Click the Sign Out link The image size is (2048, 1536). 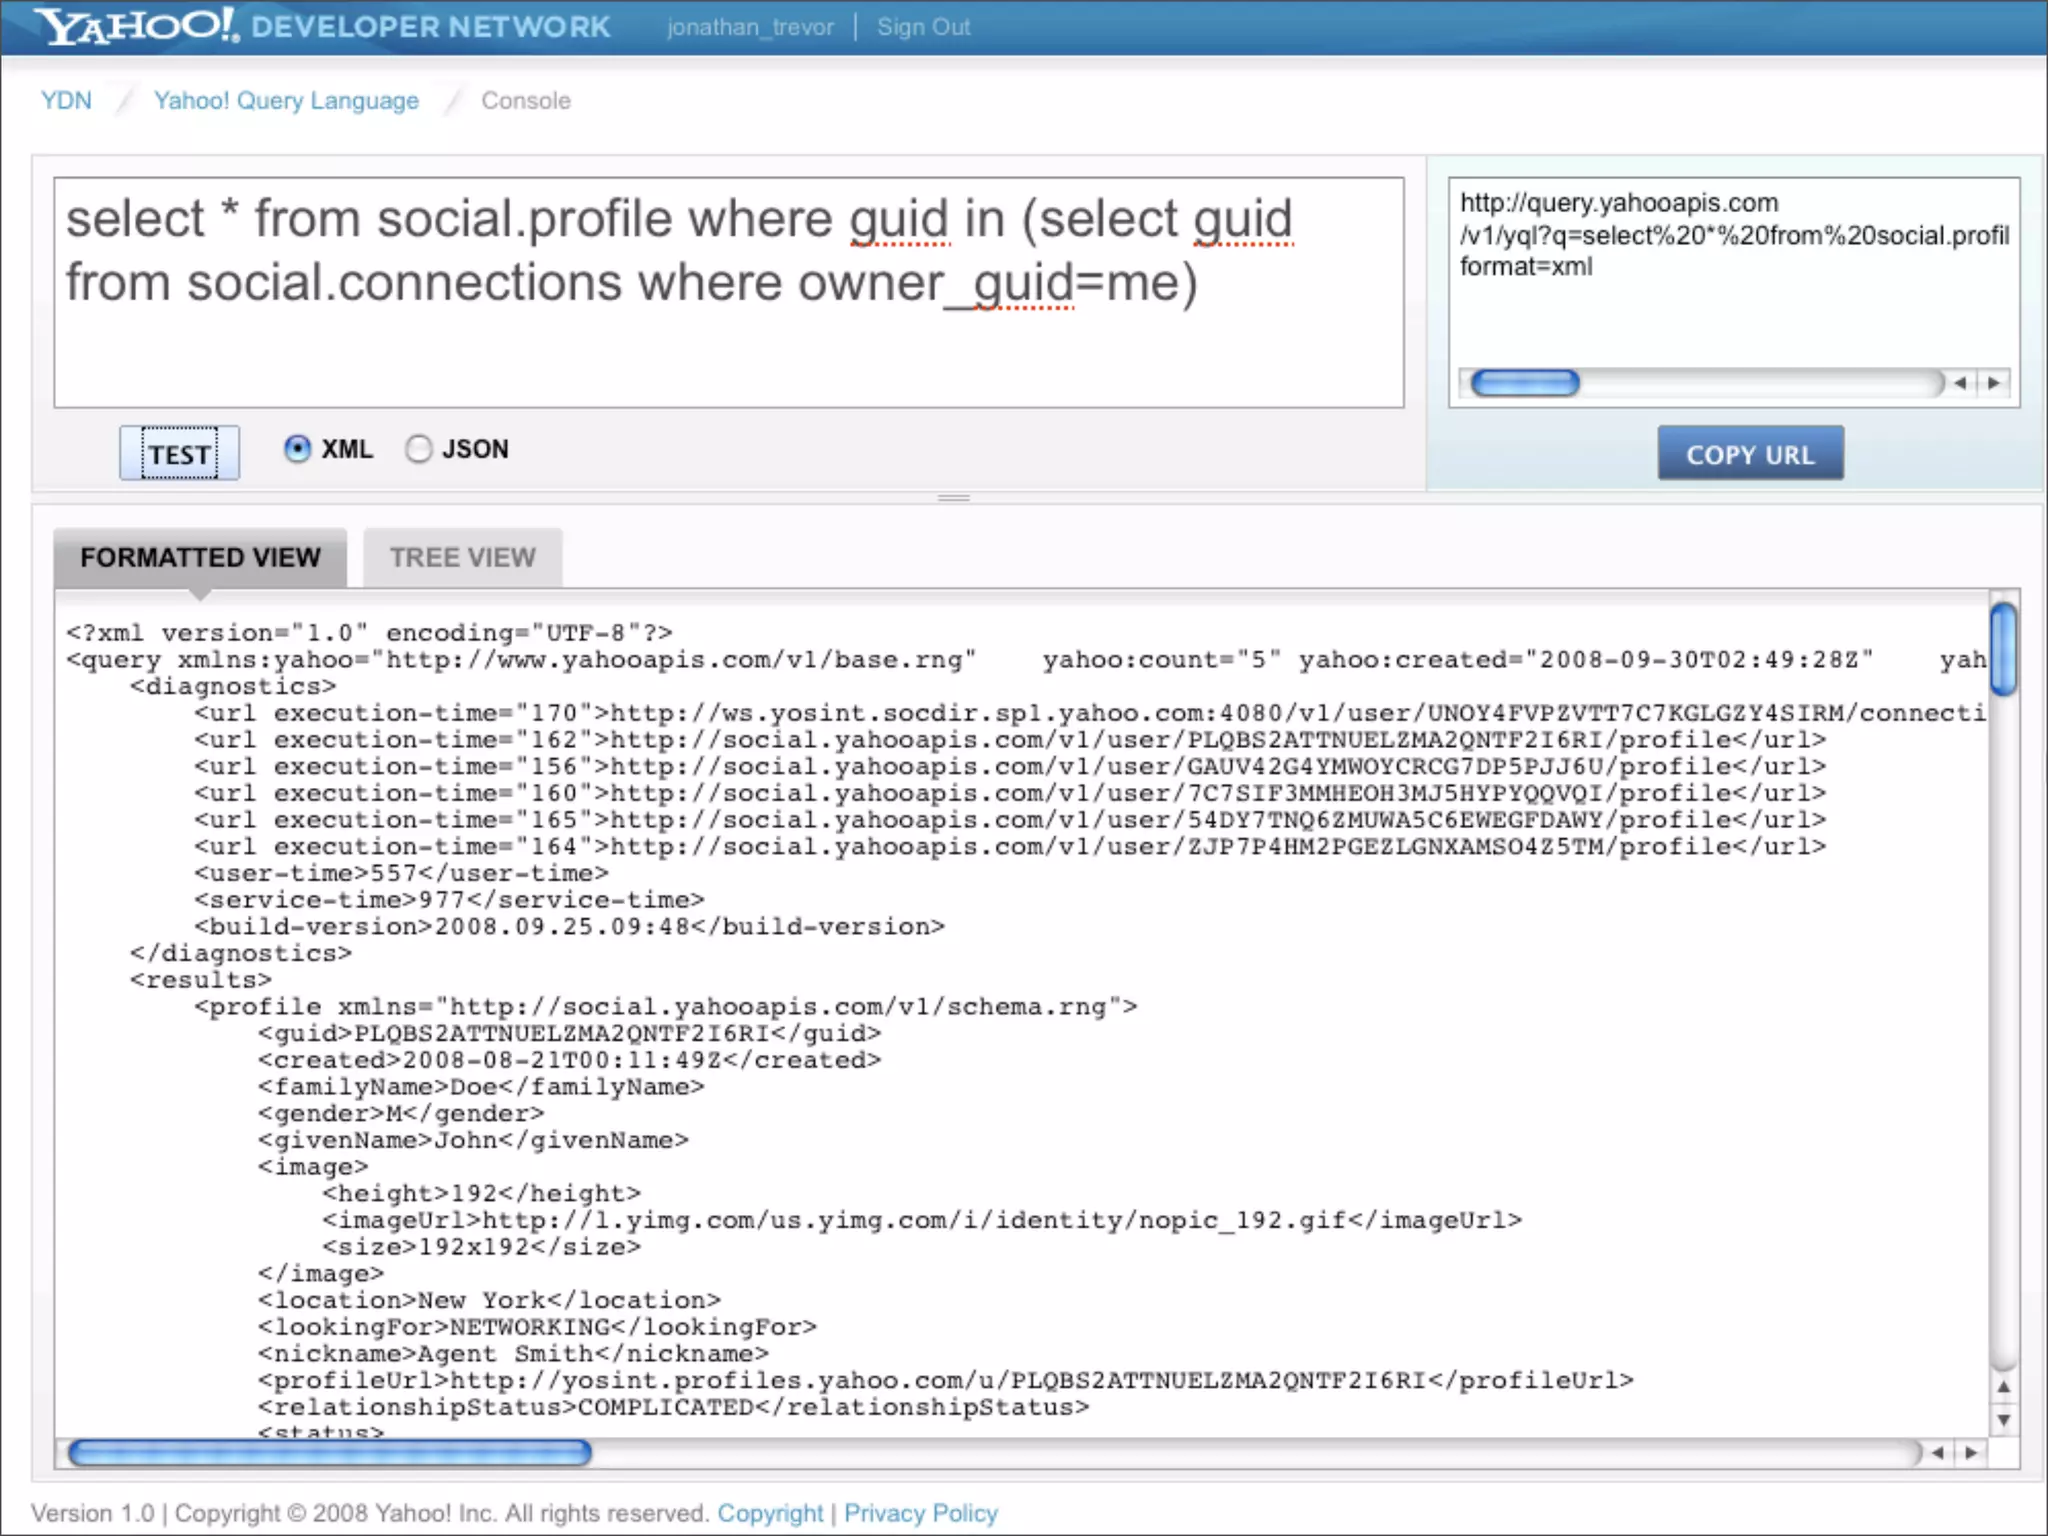point(923,27)
